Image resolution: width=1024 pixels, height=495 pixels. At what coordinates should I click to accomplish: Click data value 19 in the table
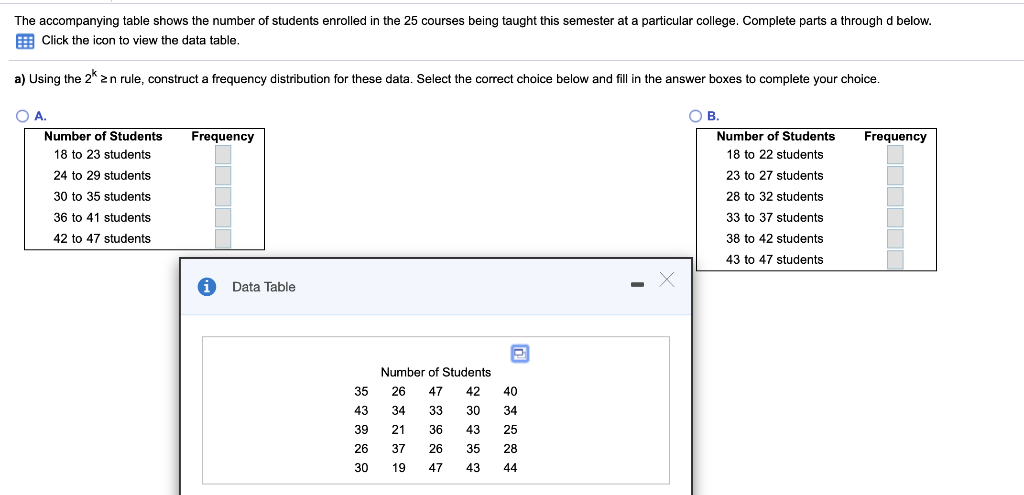tap(398, 468)
